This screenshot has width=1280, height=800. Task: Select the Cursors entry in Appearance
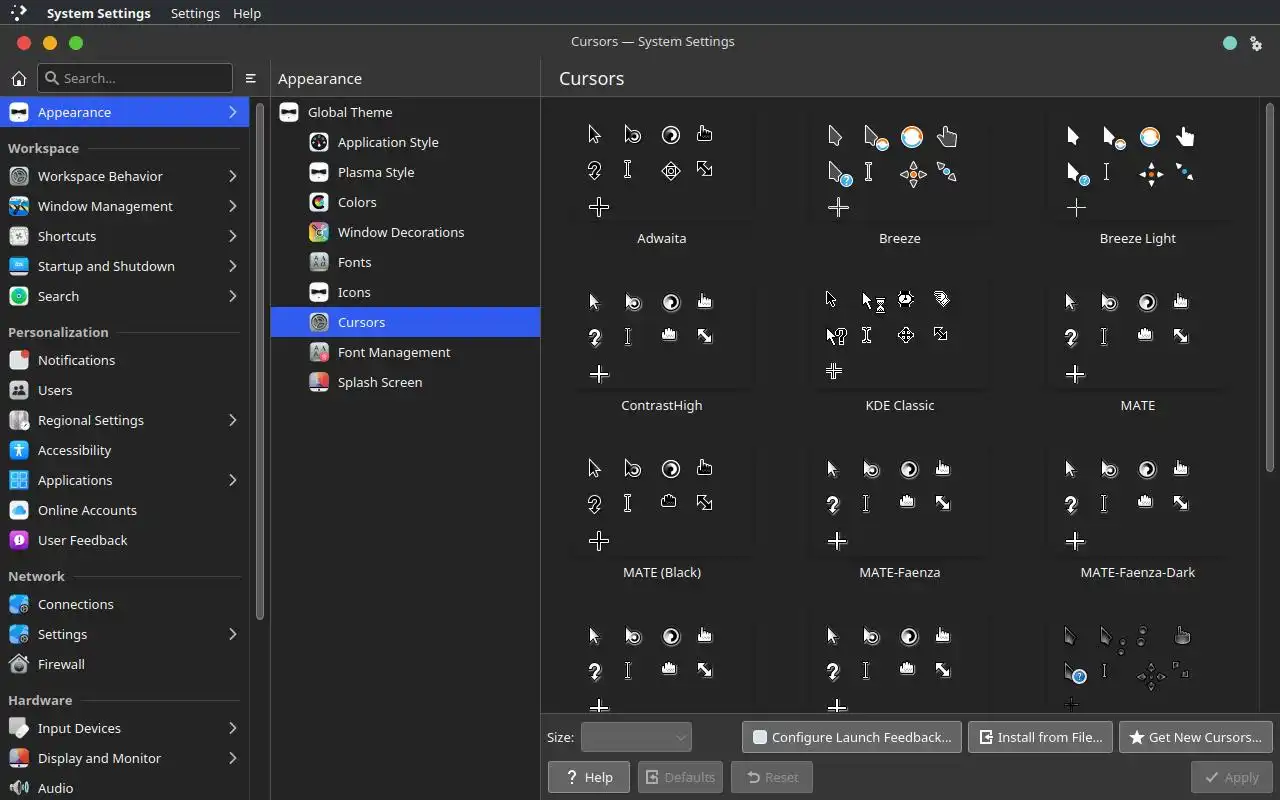tap(405, 322)
